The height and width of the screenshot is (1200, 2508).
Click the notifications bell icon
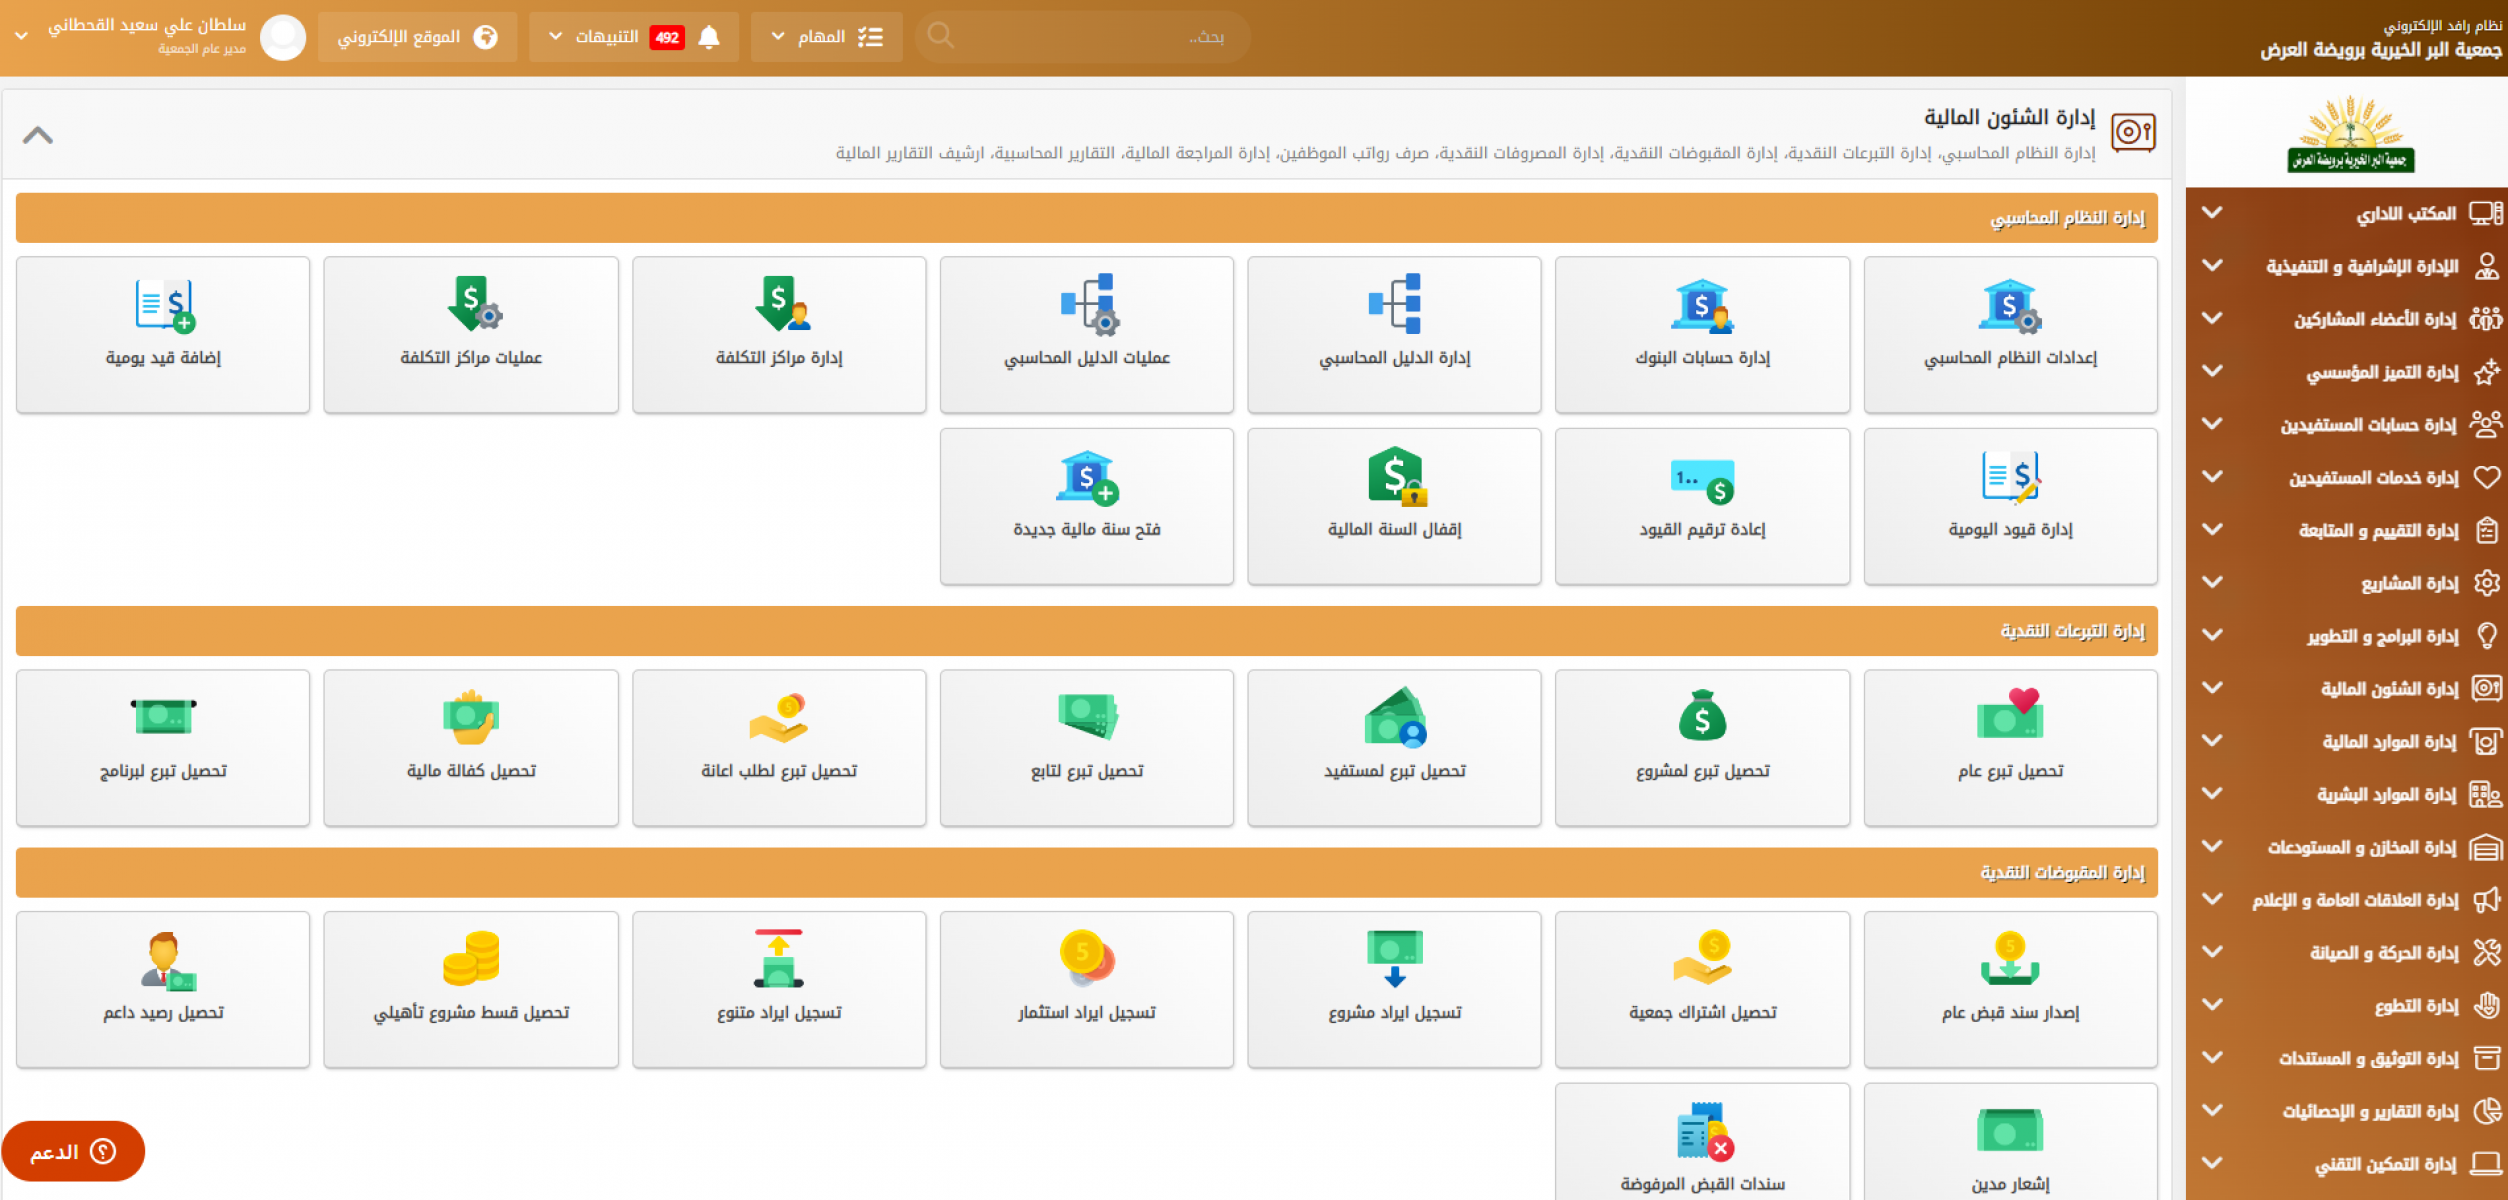click(x=709, y=37)
